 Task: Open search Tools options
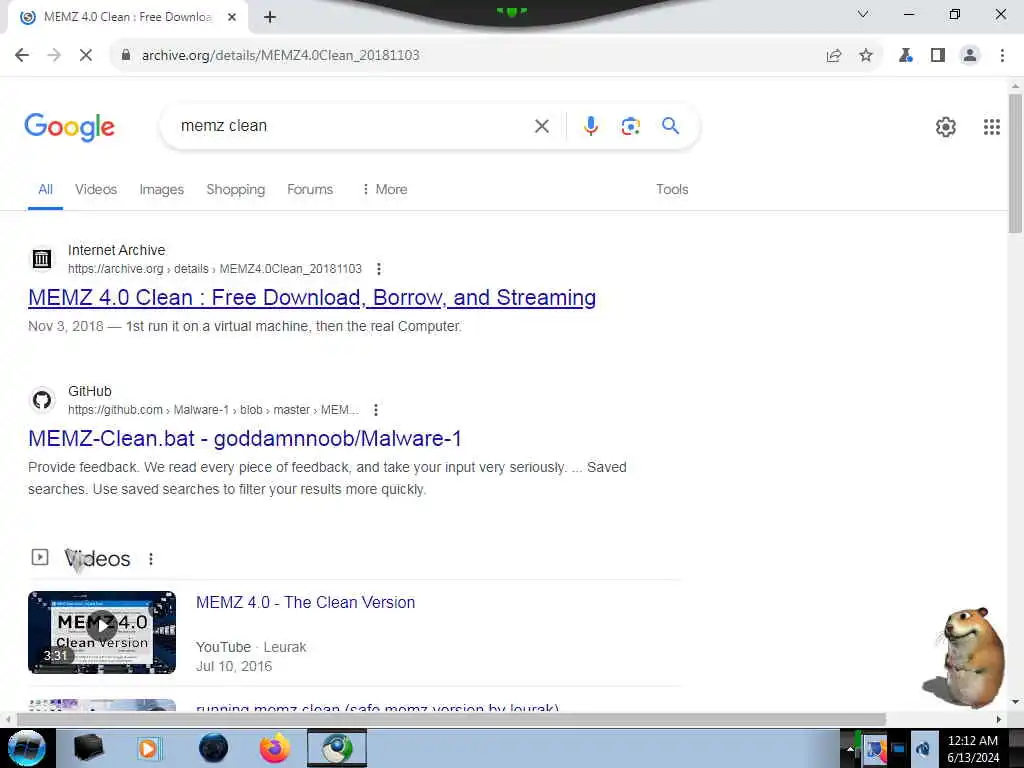click(672, 189)
